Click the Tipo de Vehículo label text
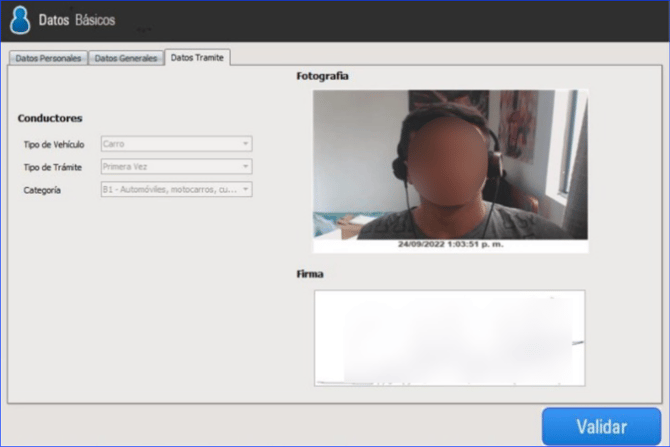This screenshot has height=447, width=670. pos(54,145)
